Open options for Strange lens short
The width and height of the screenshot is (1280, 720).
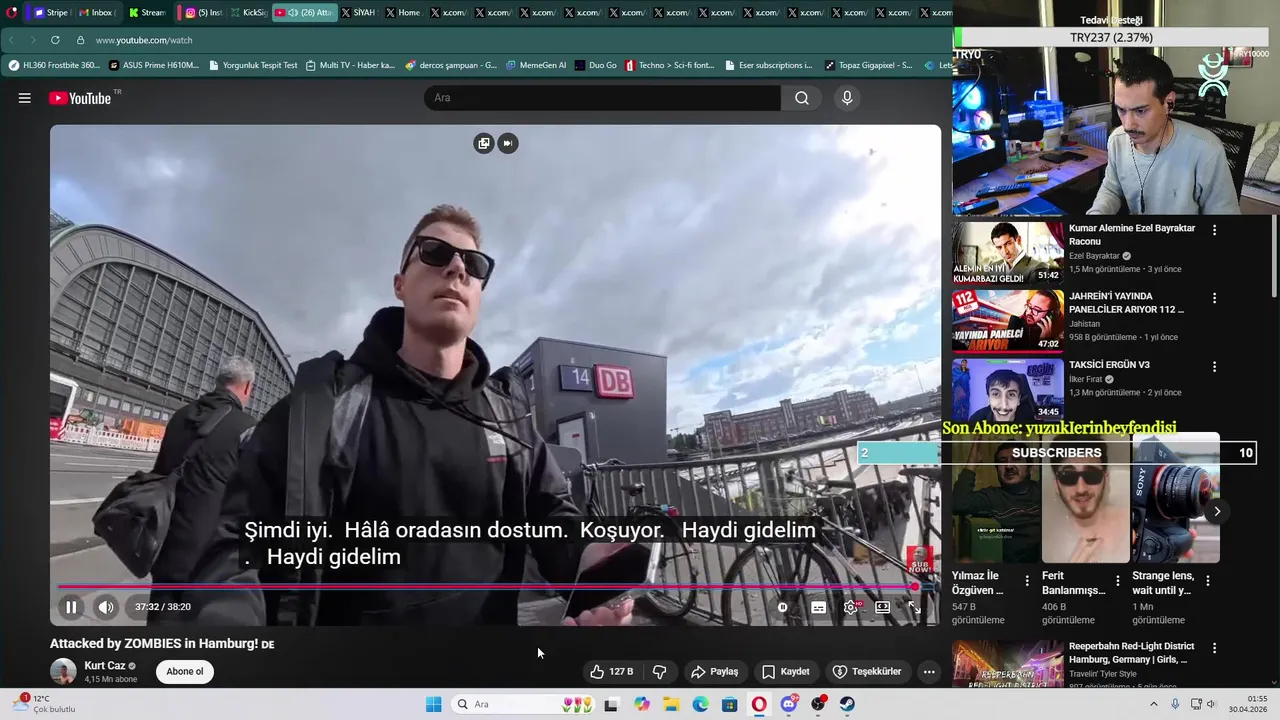pyautogui.click(x=1207, y=580)
